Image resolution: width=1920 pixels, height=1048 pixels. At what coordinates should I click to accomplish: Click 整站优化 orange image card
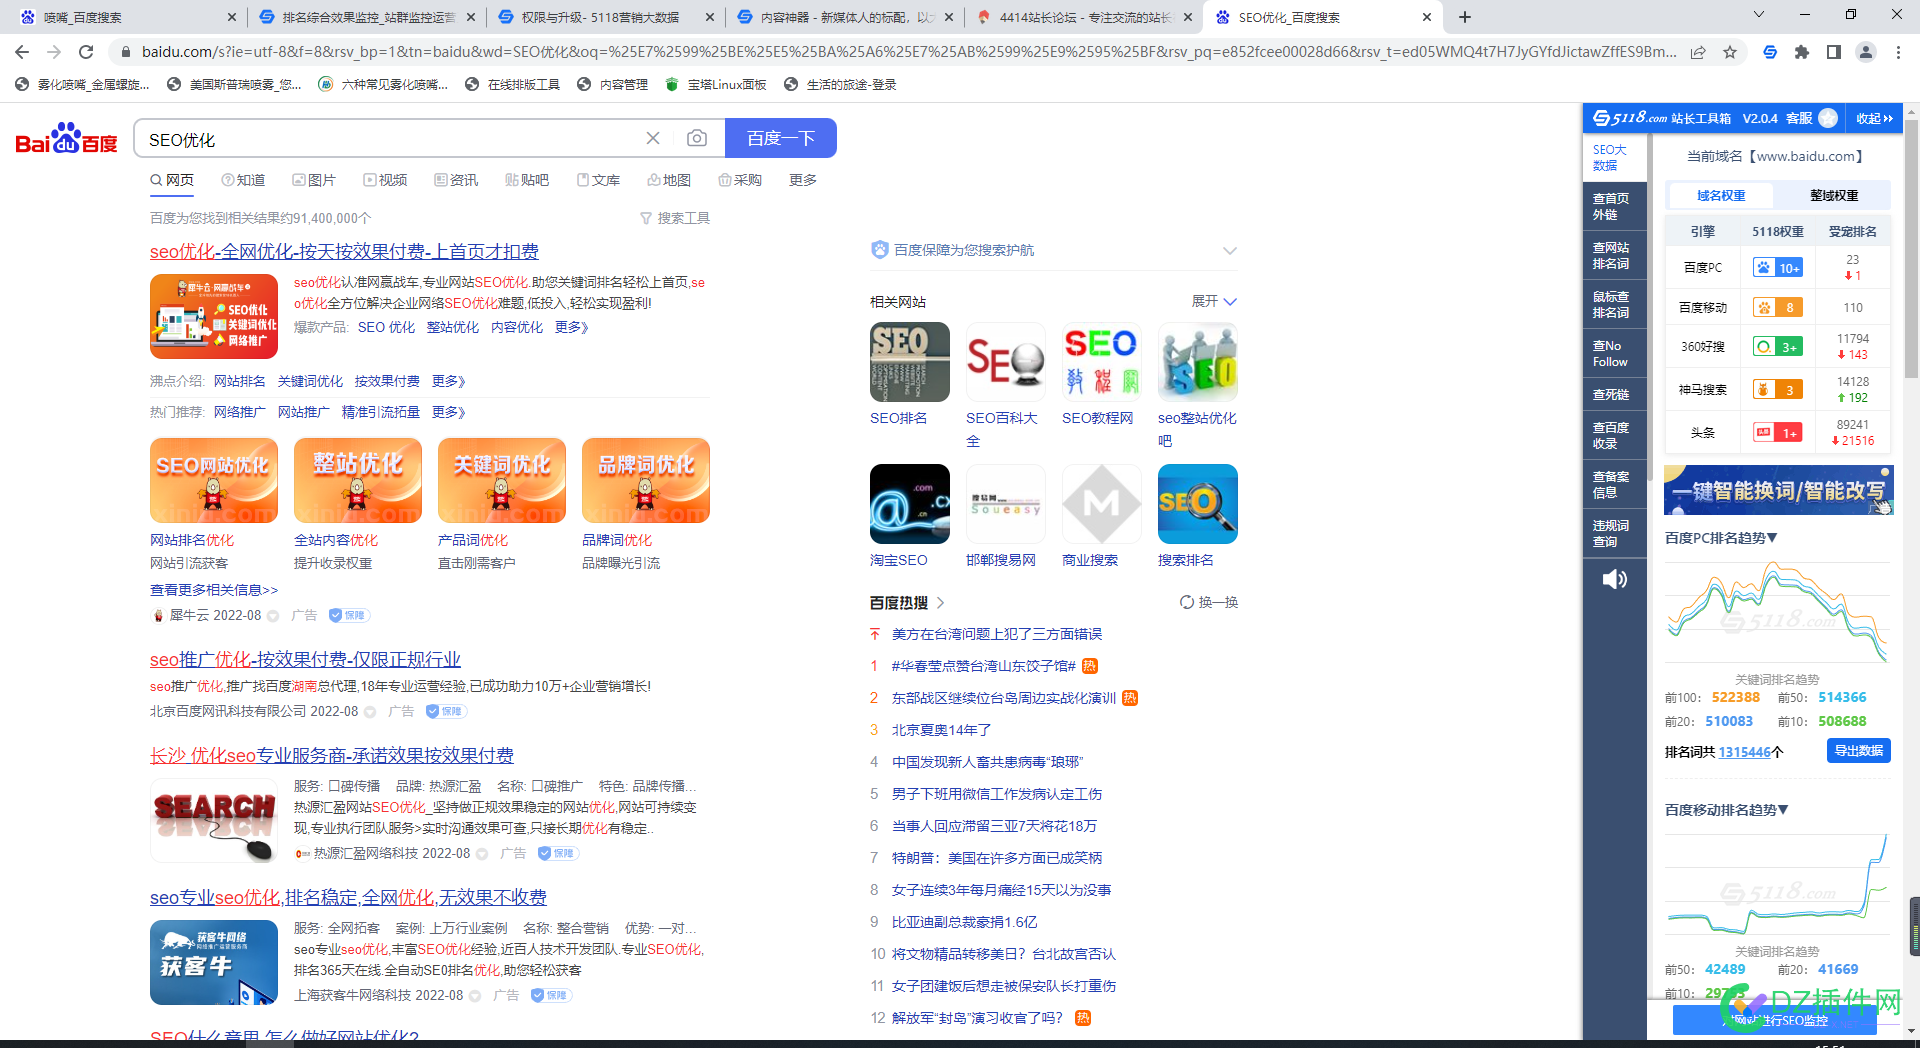[x=358, y=480]
